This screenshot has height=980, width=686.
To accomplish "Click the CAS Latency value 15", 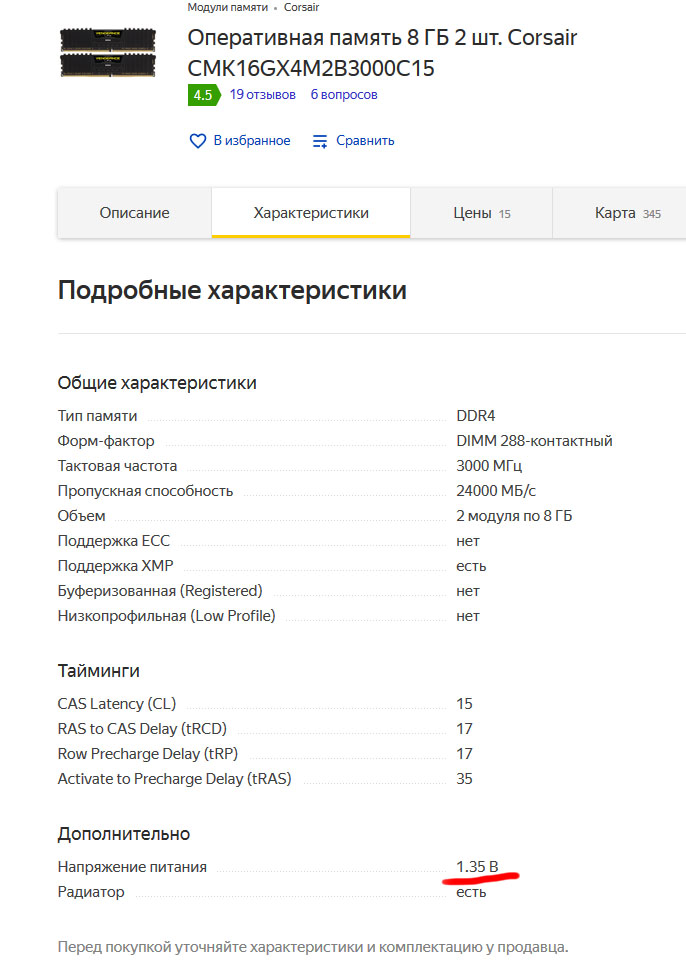I will tap(464, 704).
